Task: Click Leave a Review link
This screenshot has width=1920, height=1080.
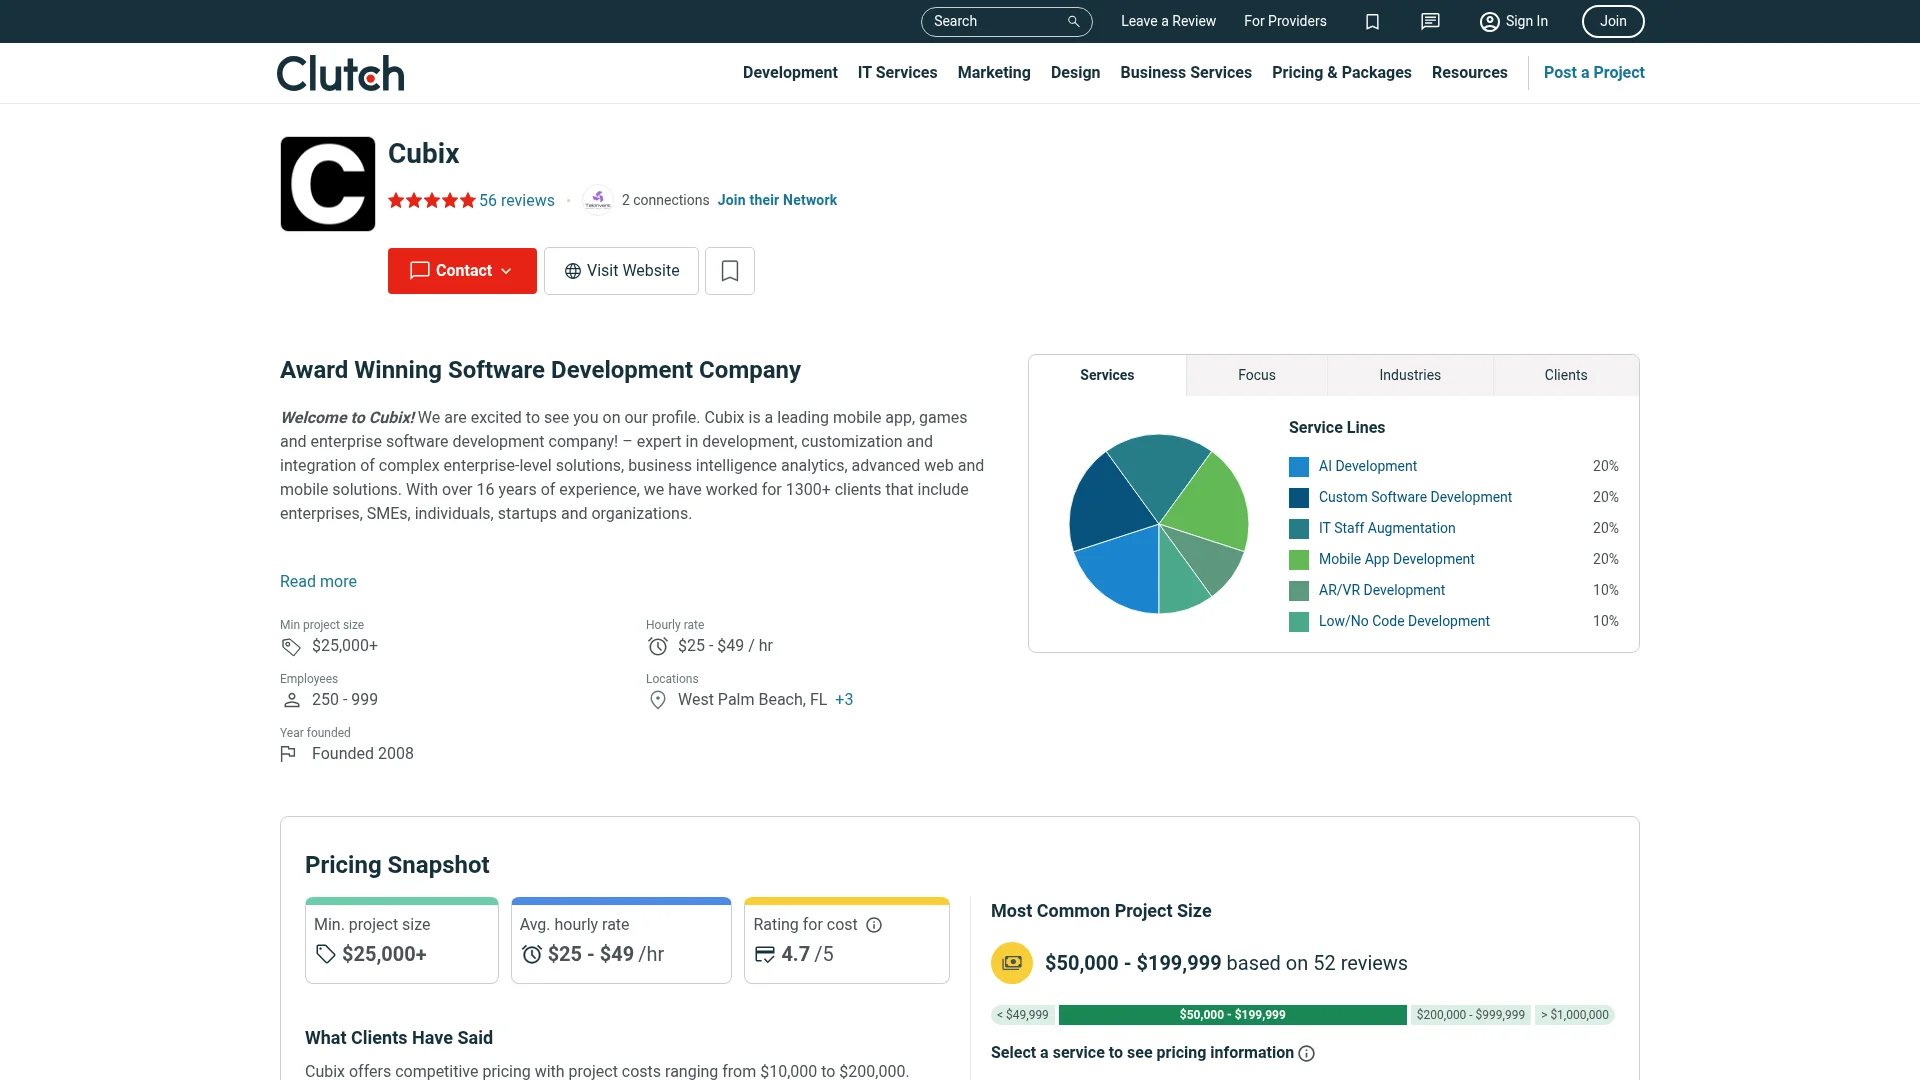Action: (x=1168, y=21)
